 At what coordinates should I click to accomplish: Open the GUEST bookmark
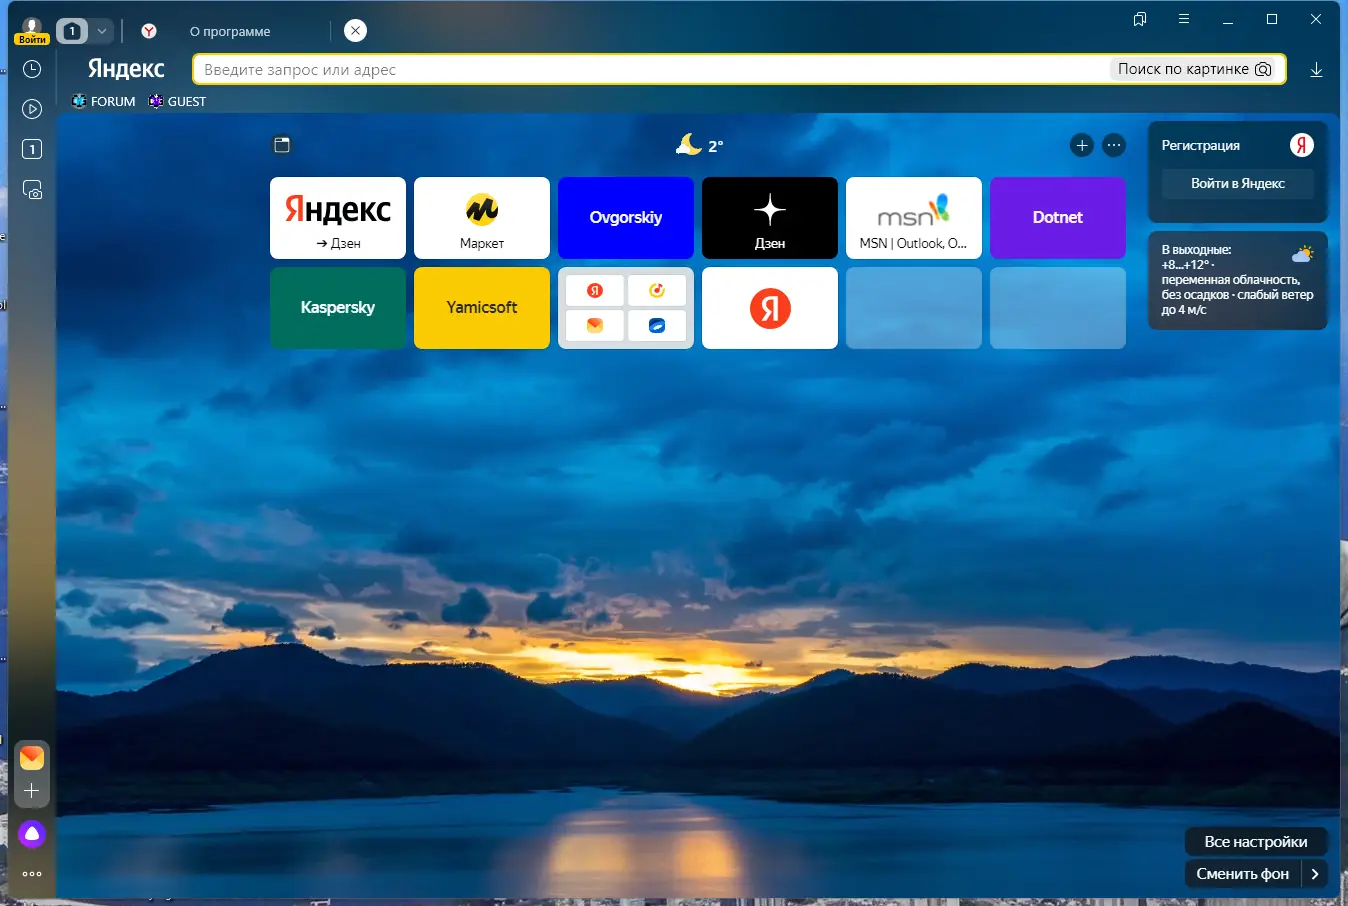point(177,101)
